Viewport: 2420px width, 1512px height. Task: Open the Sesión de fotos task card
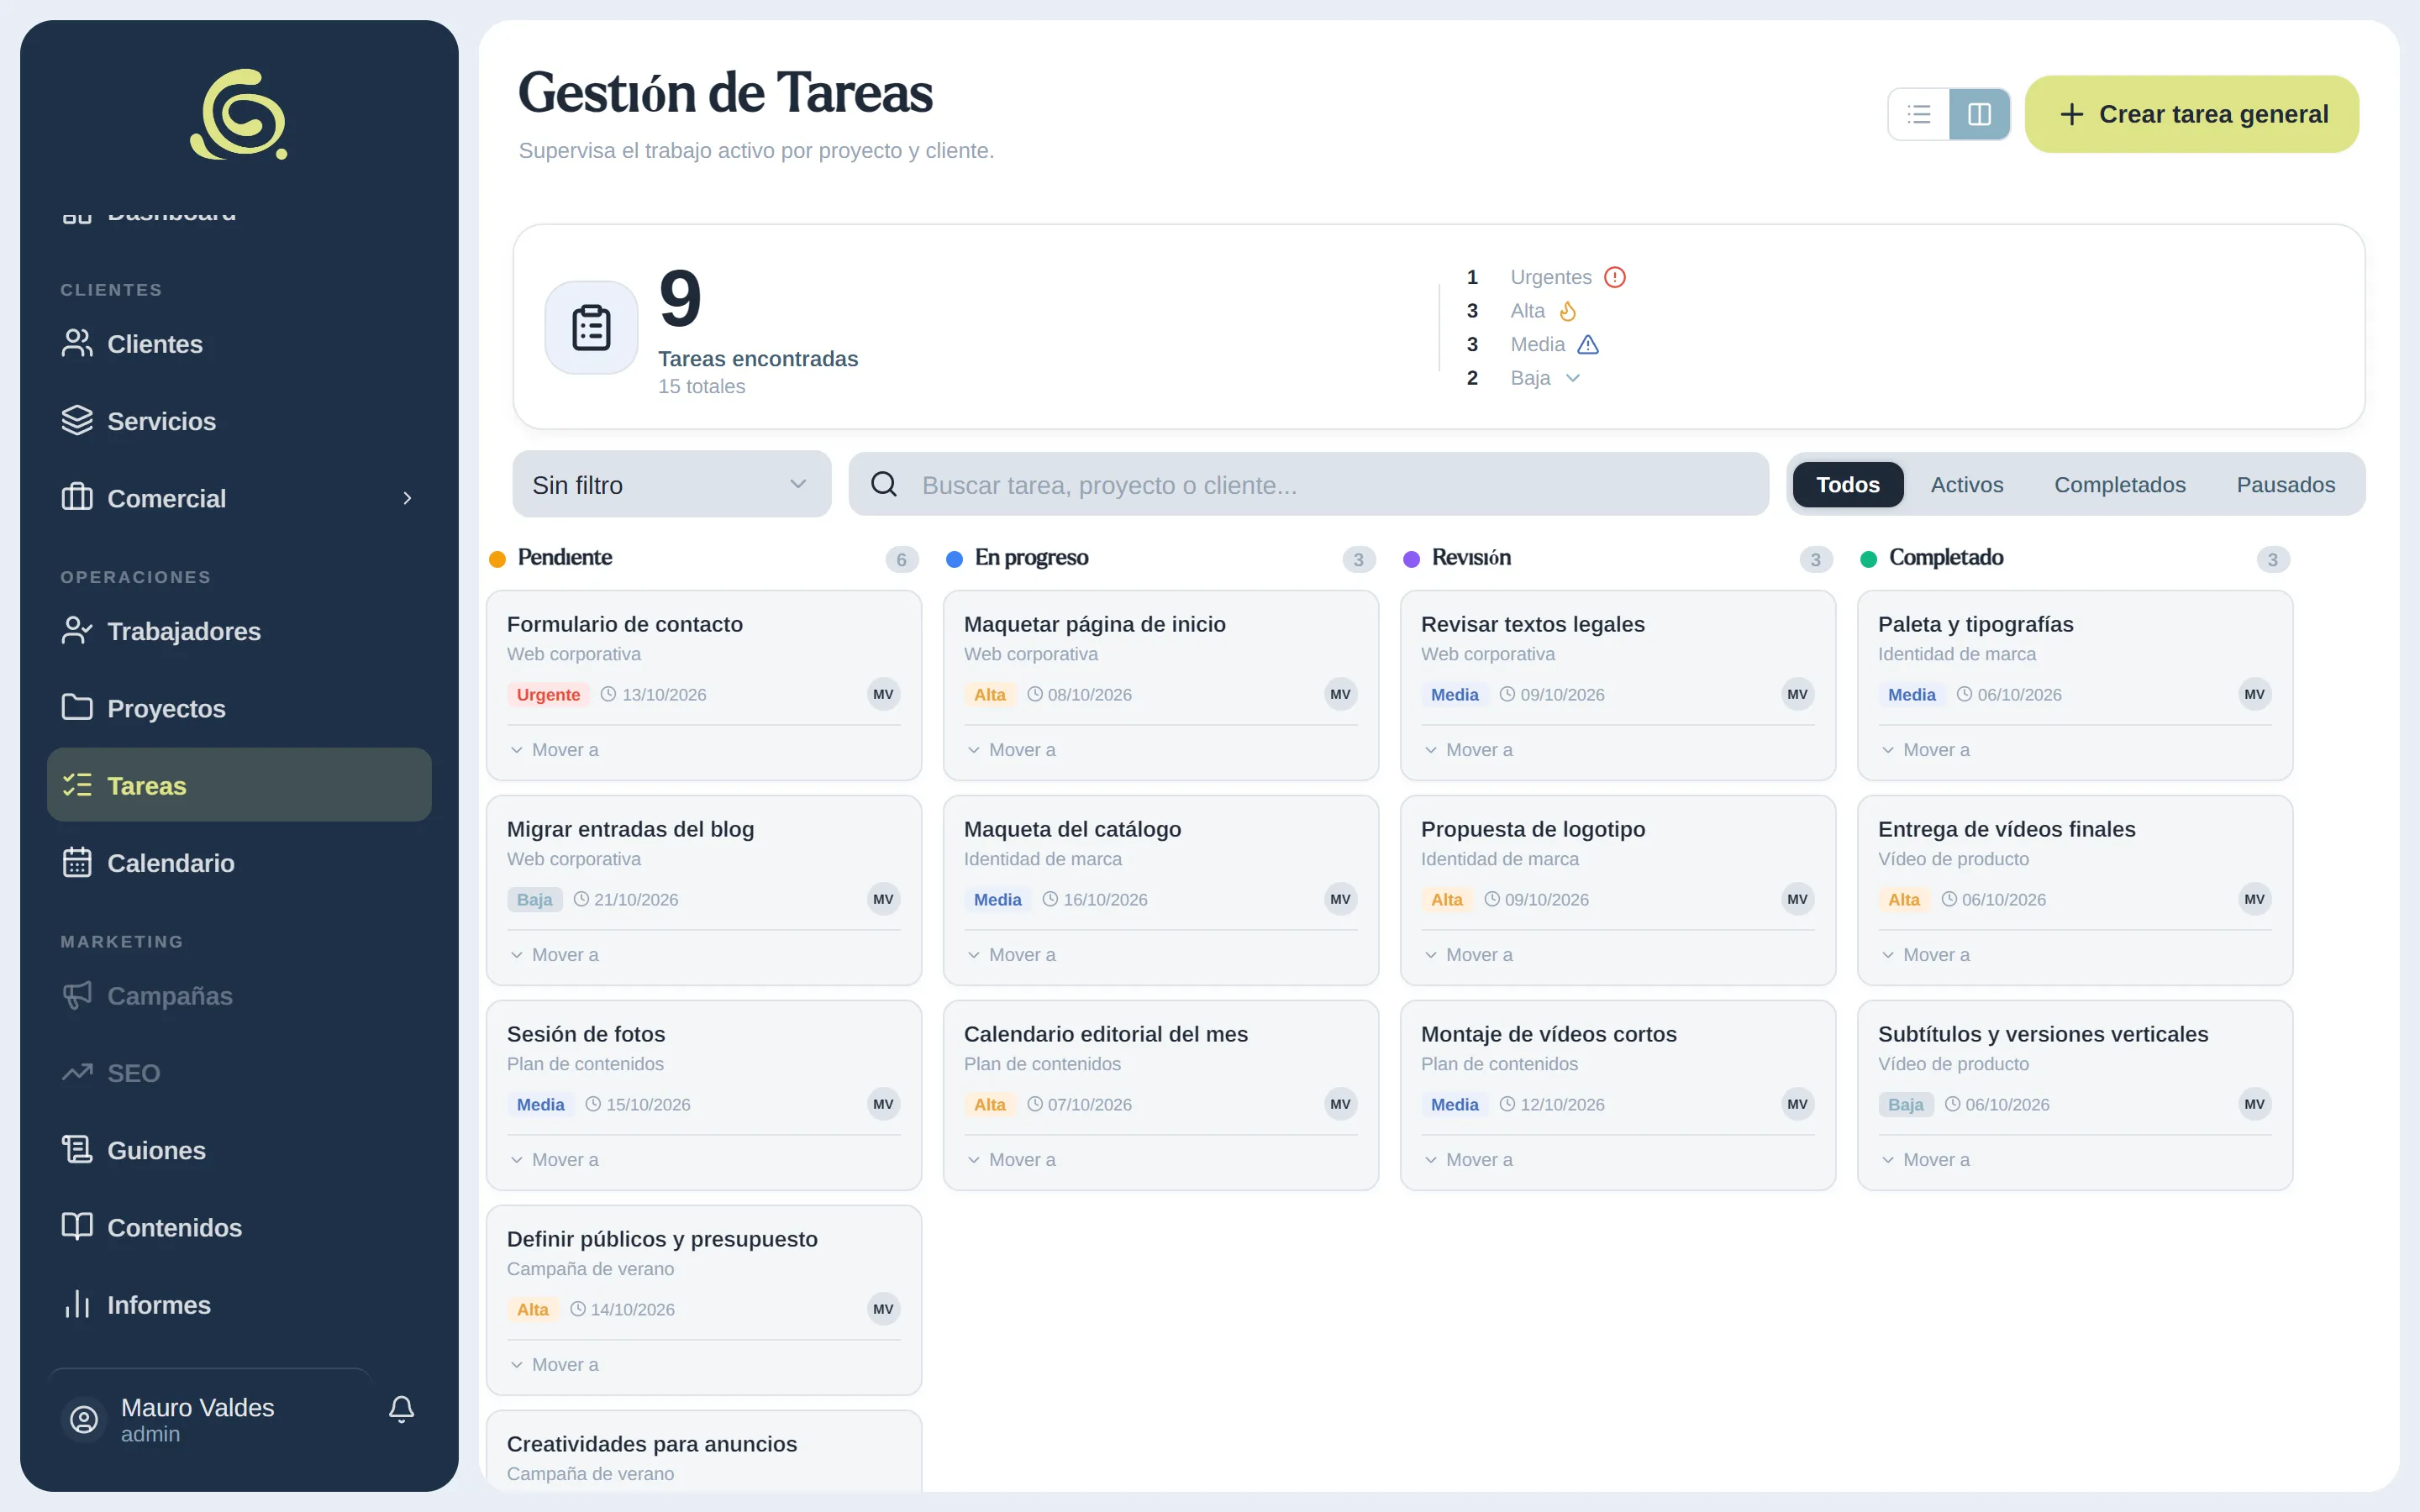point(704,1095)
